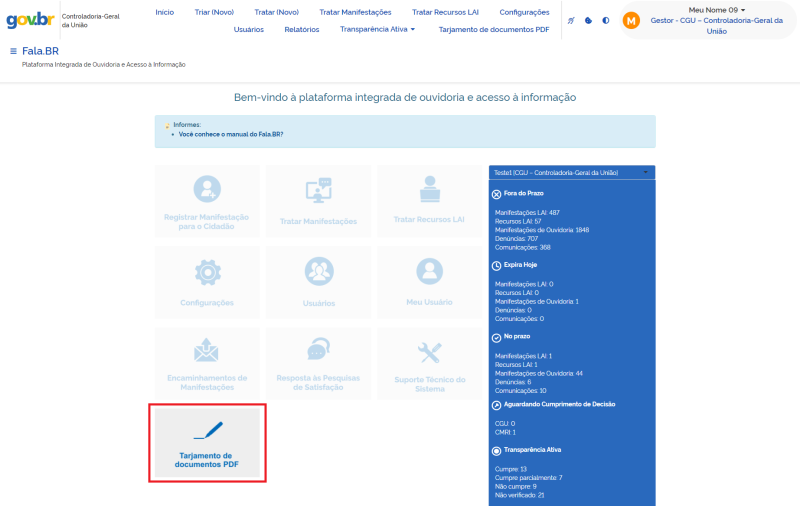Viewport: 800px width, 506px height.
Task: Click the No prazo checkmark icon
Action: click(496, 338)
